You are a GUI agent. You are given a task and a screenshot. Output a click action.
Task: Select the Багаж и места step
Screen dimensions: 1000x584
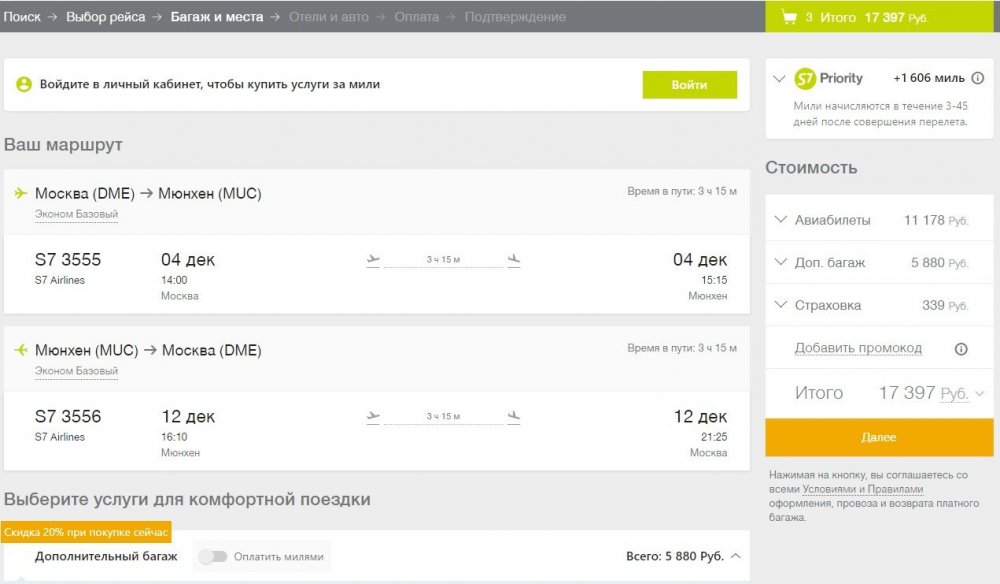[x=217, y=17]
